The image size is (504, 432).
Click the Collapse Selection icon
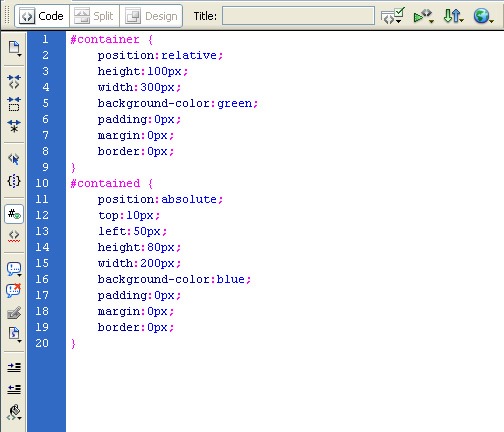tap(14, 104)
